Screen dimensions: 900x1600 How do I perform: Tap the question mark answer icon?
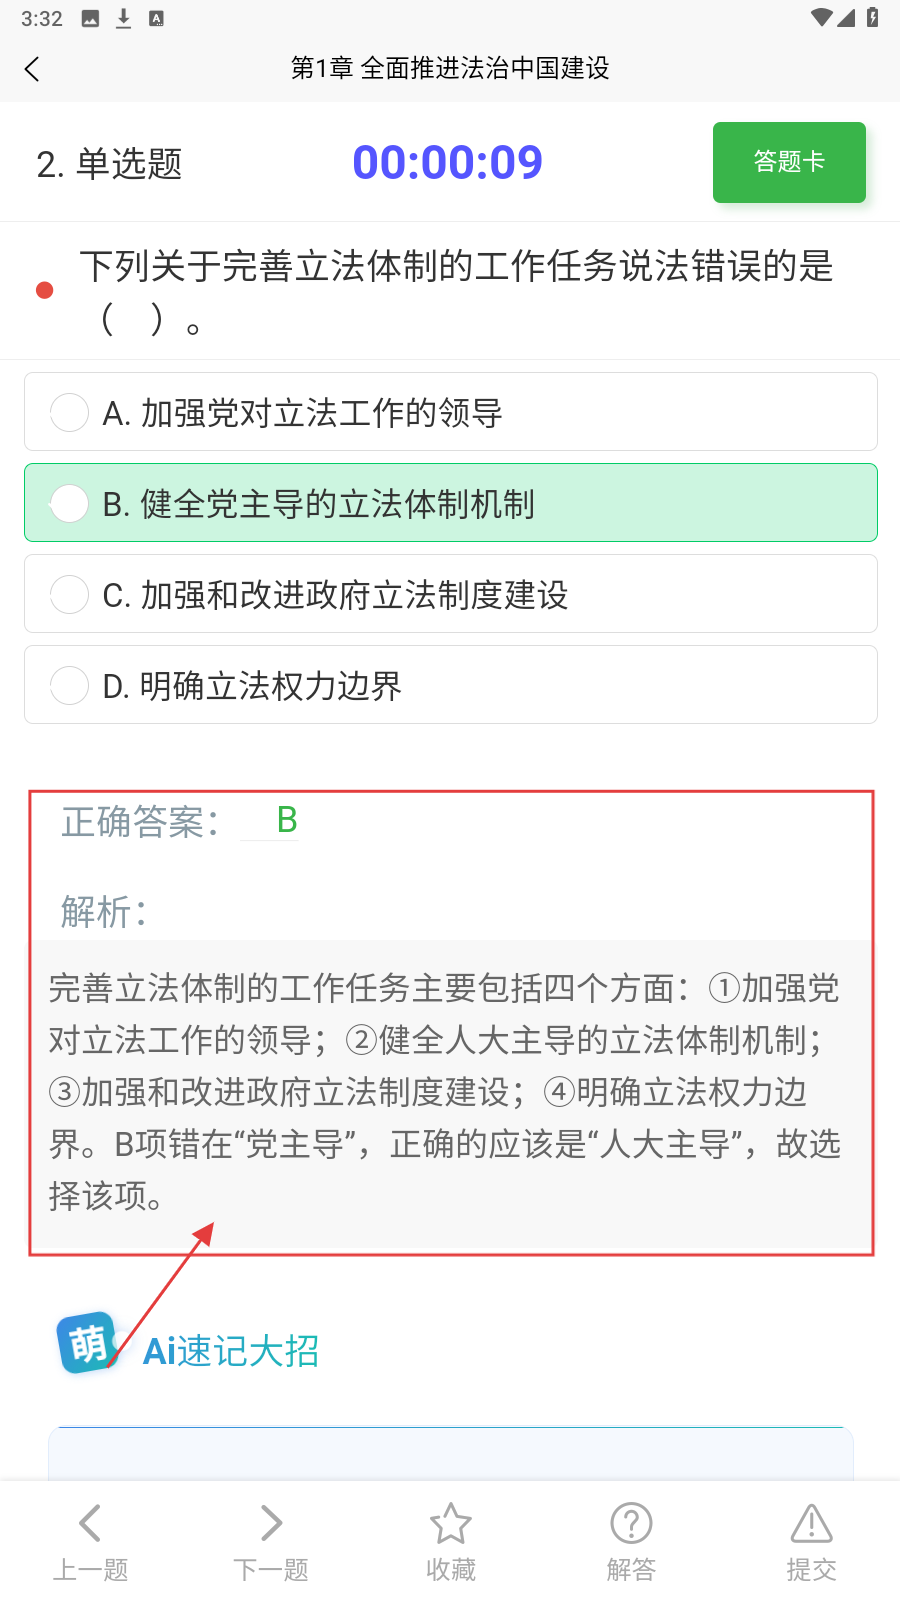631,1523
